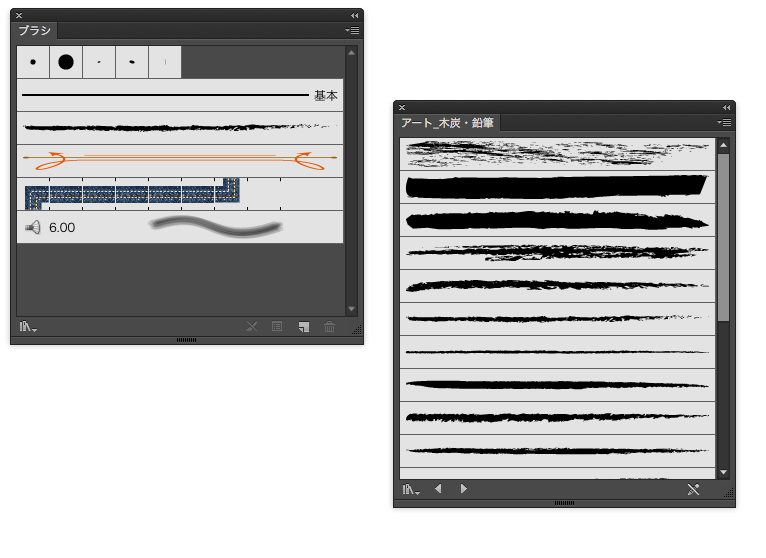Open the アート_木炭・鉛筆 panel flyout menu
Image resolution: width=766 pixels, height=558 pixels.
[x=725, y=122]
